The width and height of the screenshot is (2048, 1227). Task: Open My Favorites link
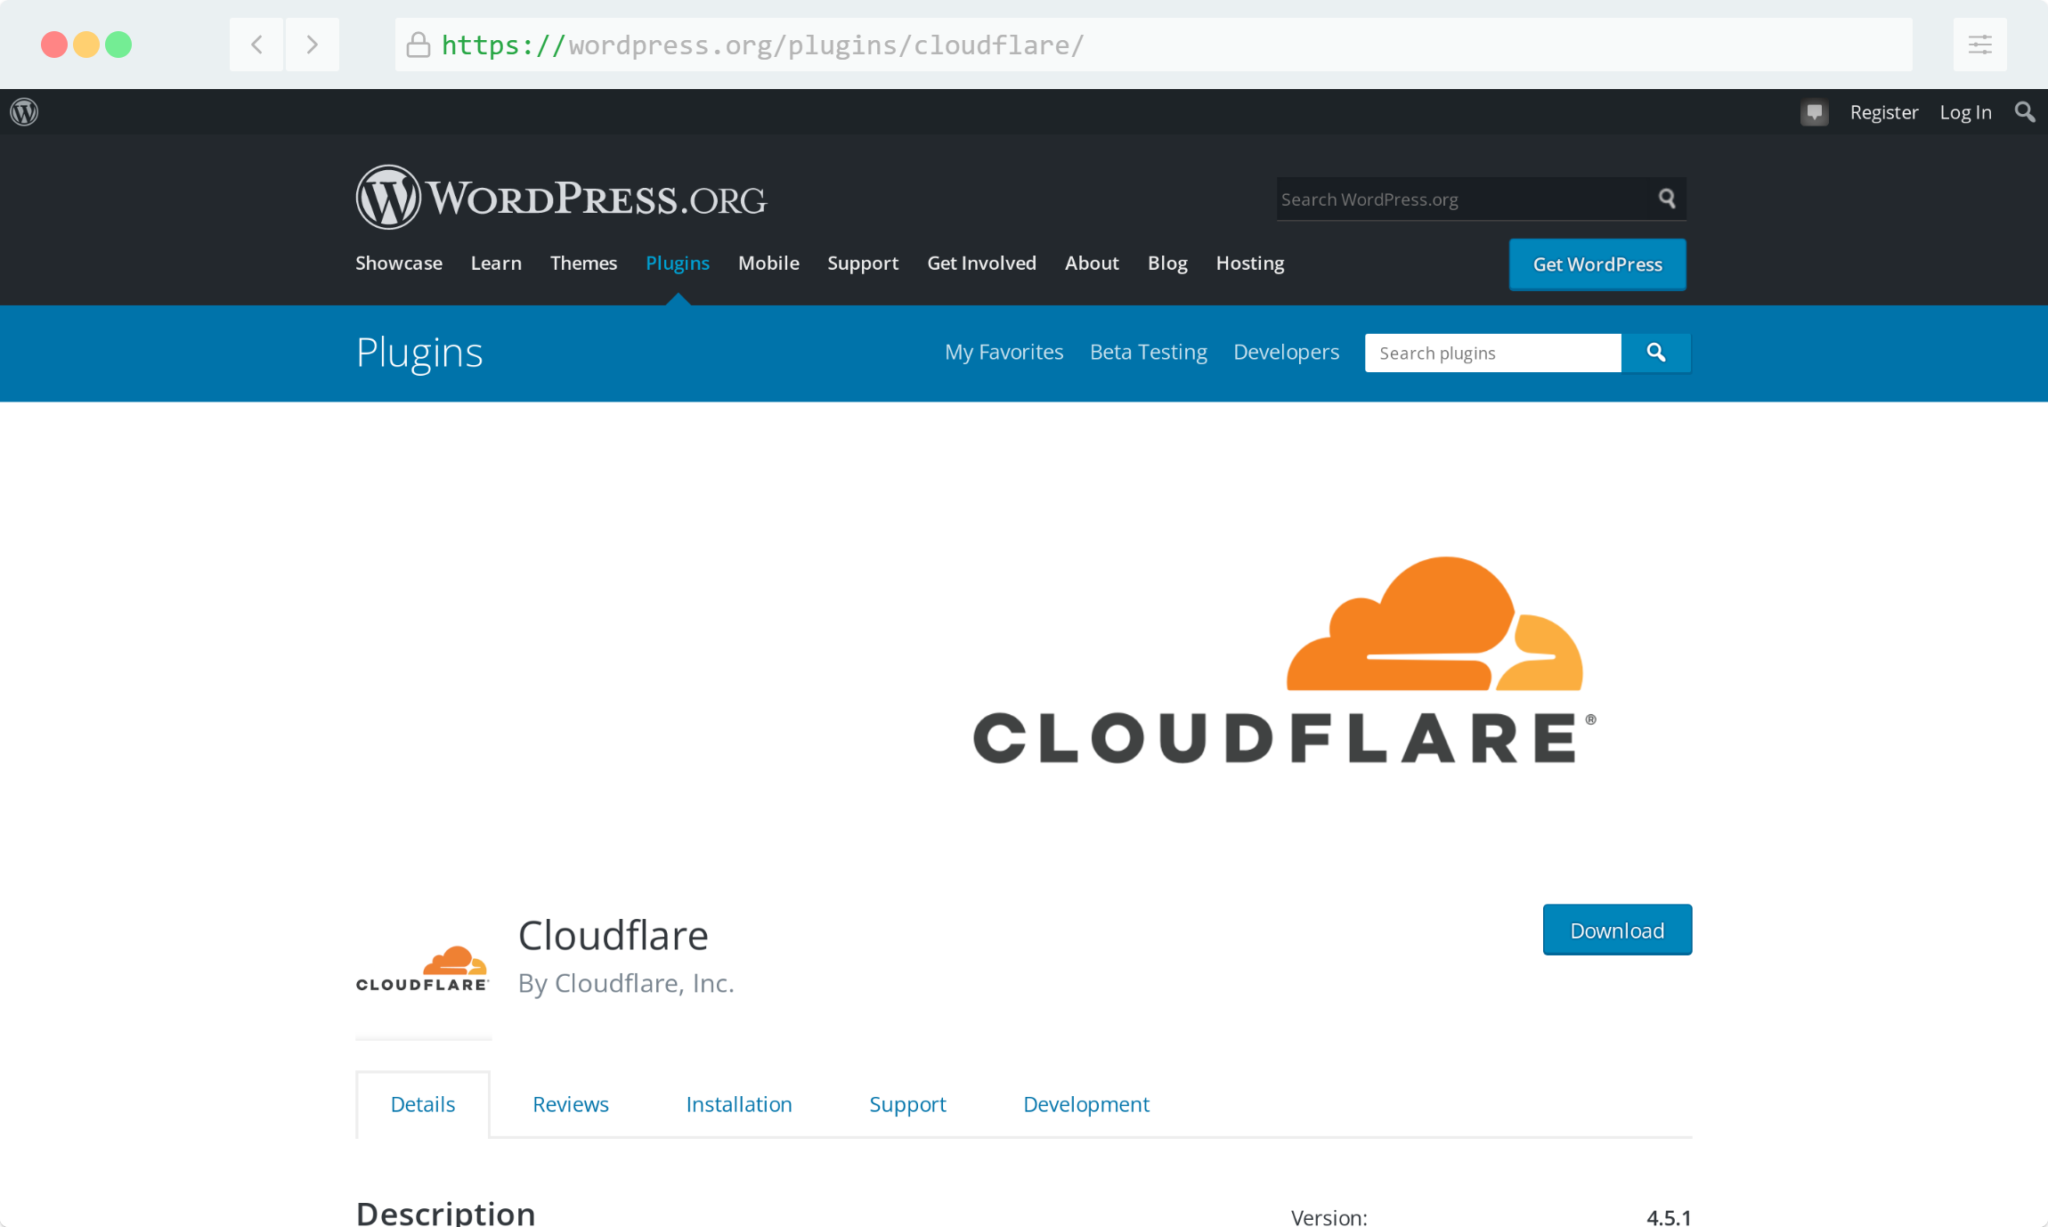click(x=1004, y=352)
